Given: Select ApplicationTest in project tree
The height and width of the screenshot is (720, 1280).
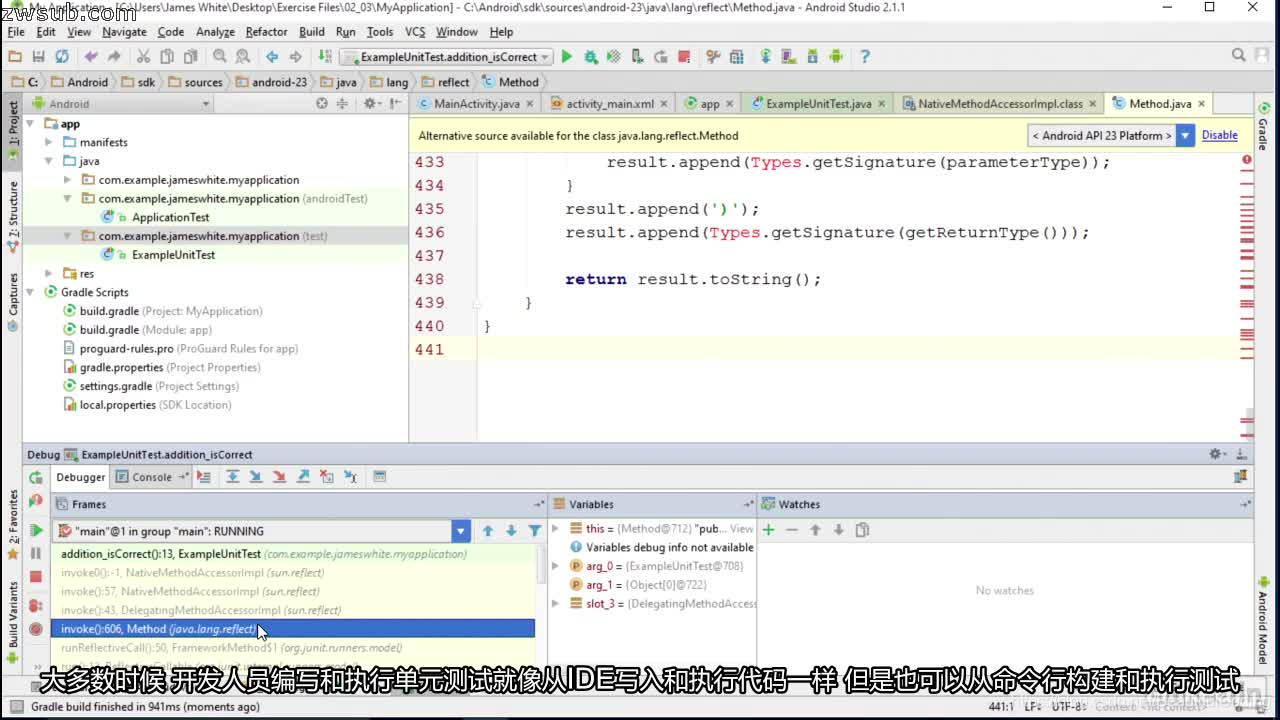Looking at the screenshot, I should pyautogui.click(x=171, y=217).
